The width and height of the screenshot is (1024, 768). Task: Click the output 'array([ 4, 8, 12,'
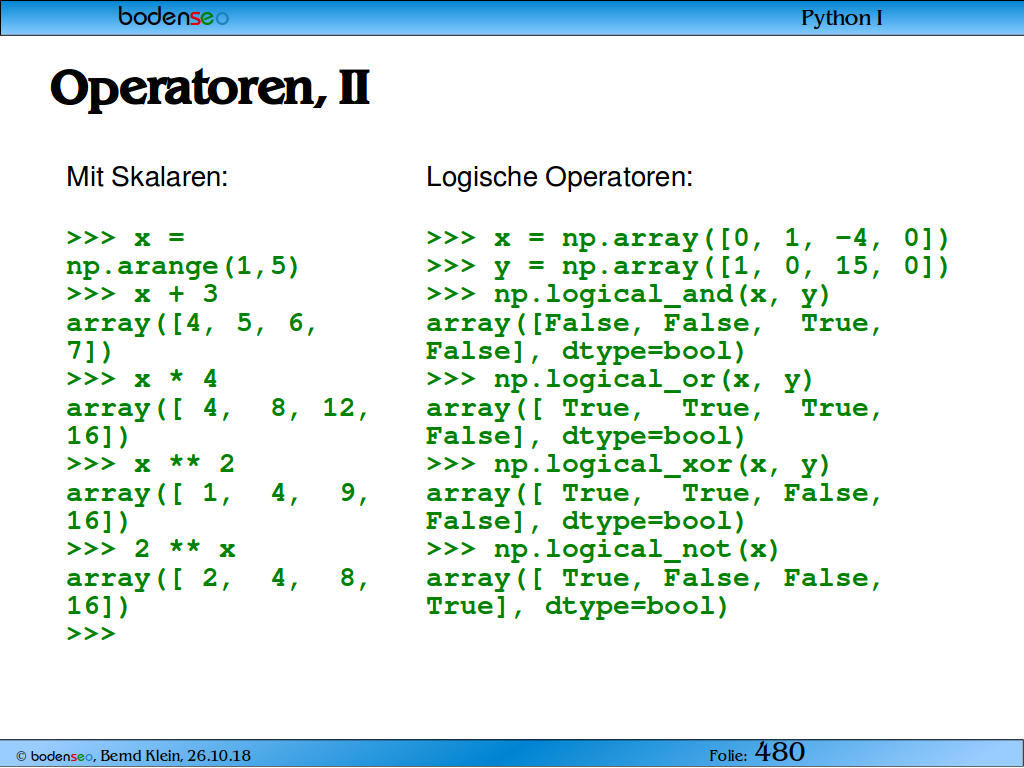pos(217,408)
